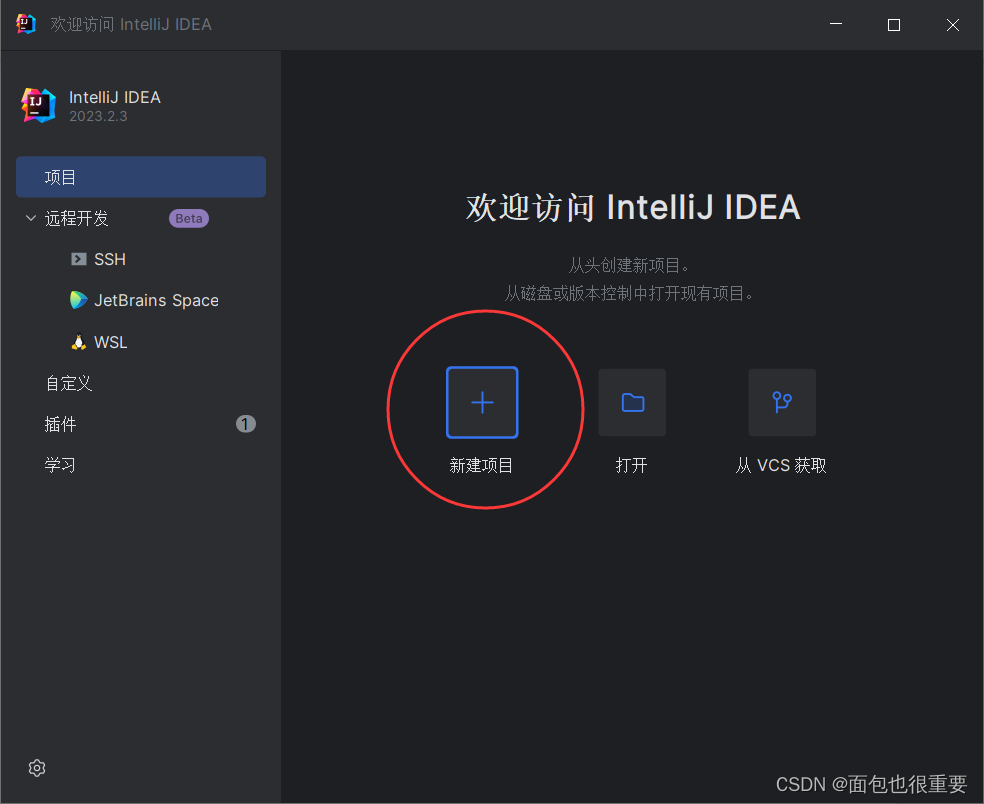Click the 打开 label
The height and width of the screenshot is (804, 984).
631,465
